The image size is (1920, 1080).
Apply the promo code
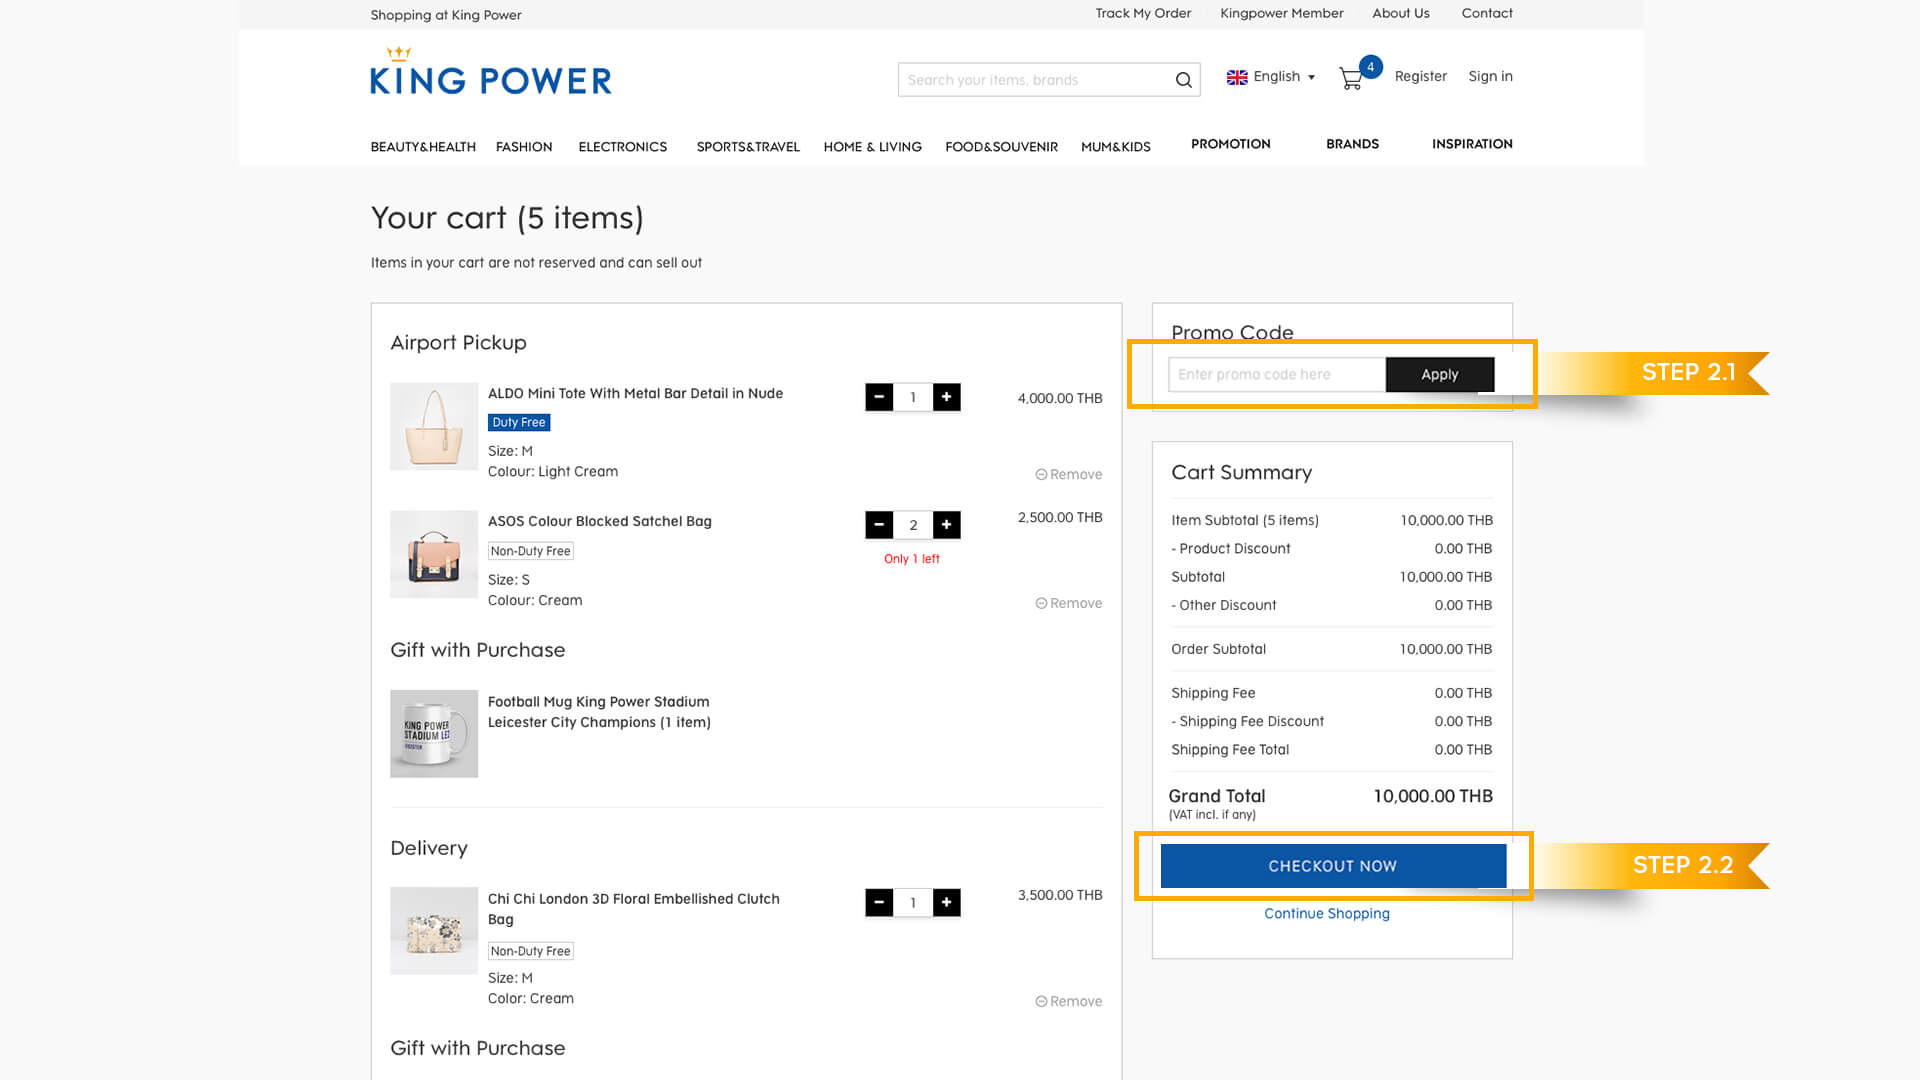pos(1440,374)
